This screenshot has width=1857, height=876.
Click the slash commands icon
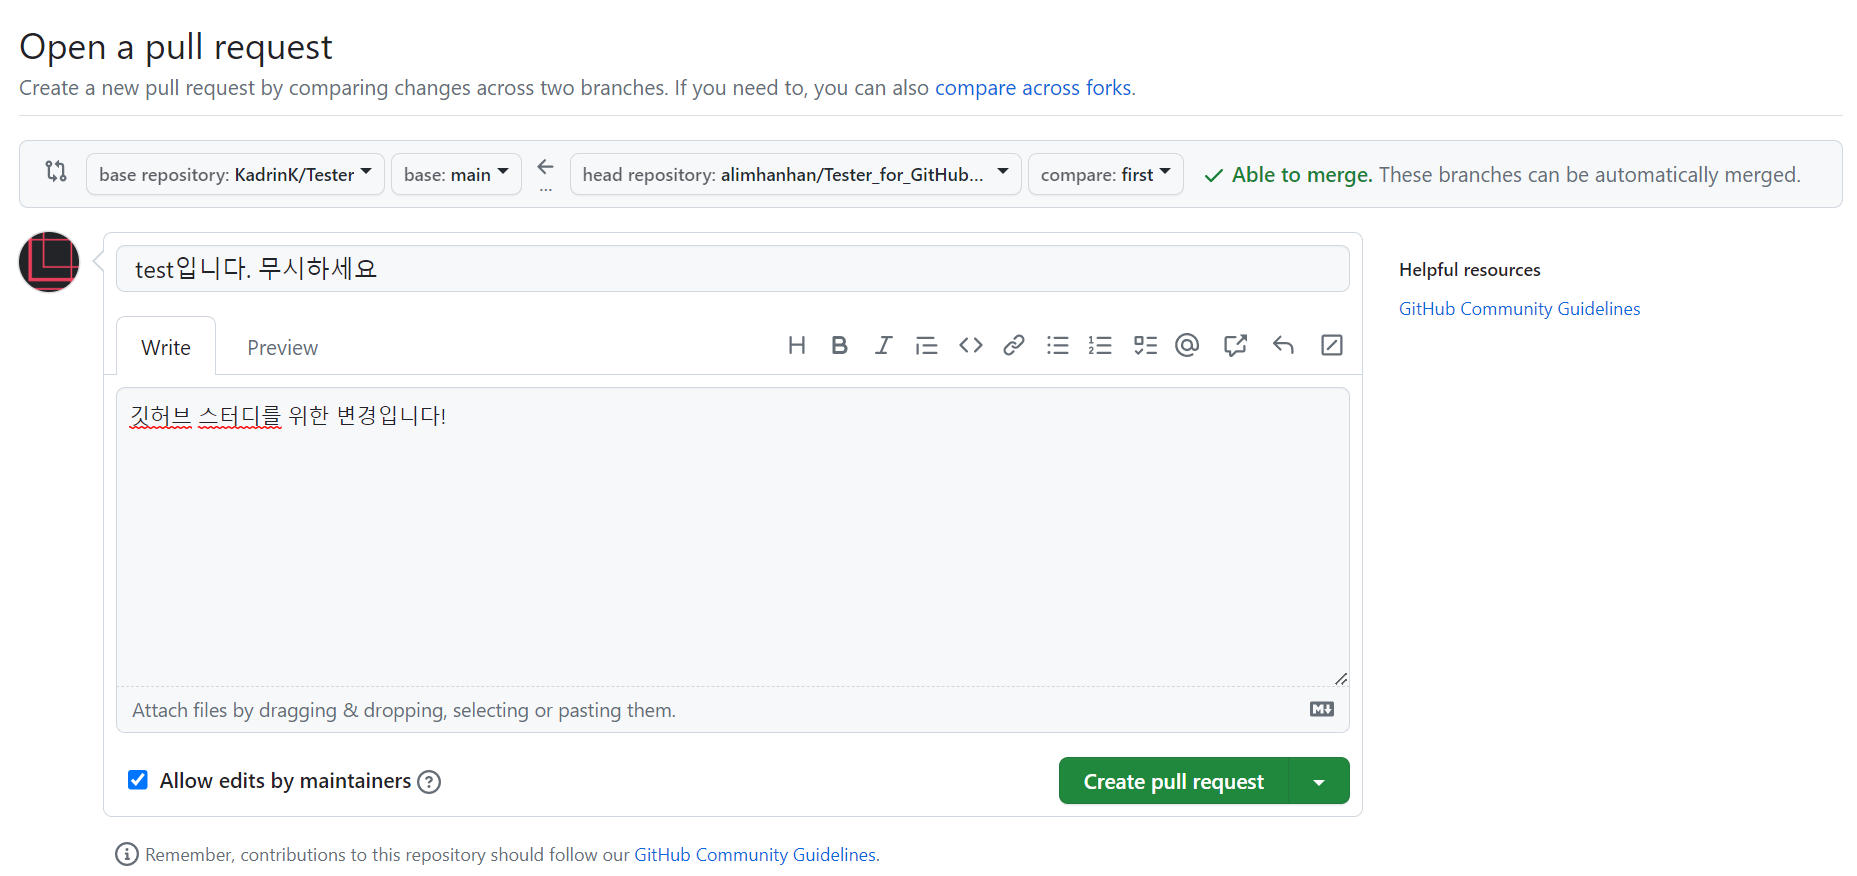pos(1331,345)
